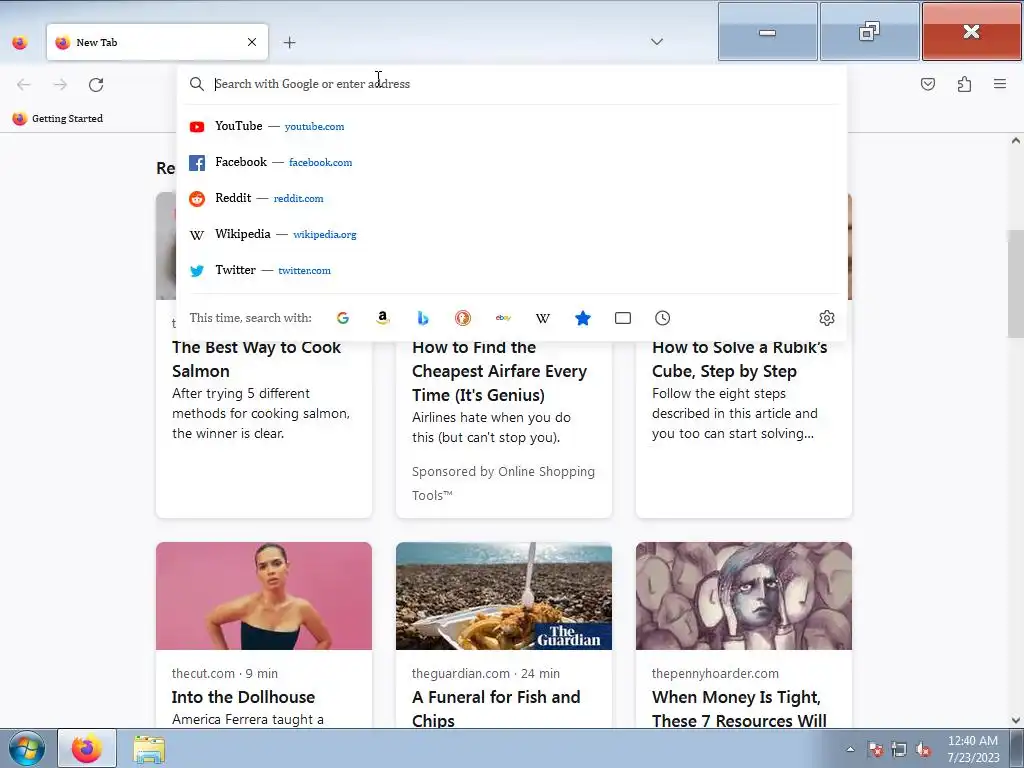Close the New Tab tab
Viewport: 1024px width, 768px height.
252,42
